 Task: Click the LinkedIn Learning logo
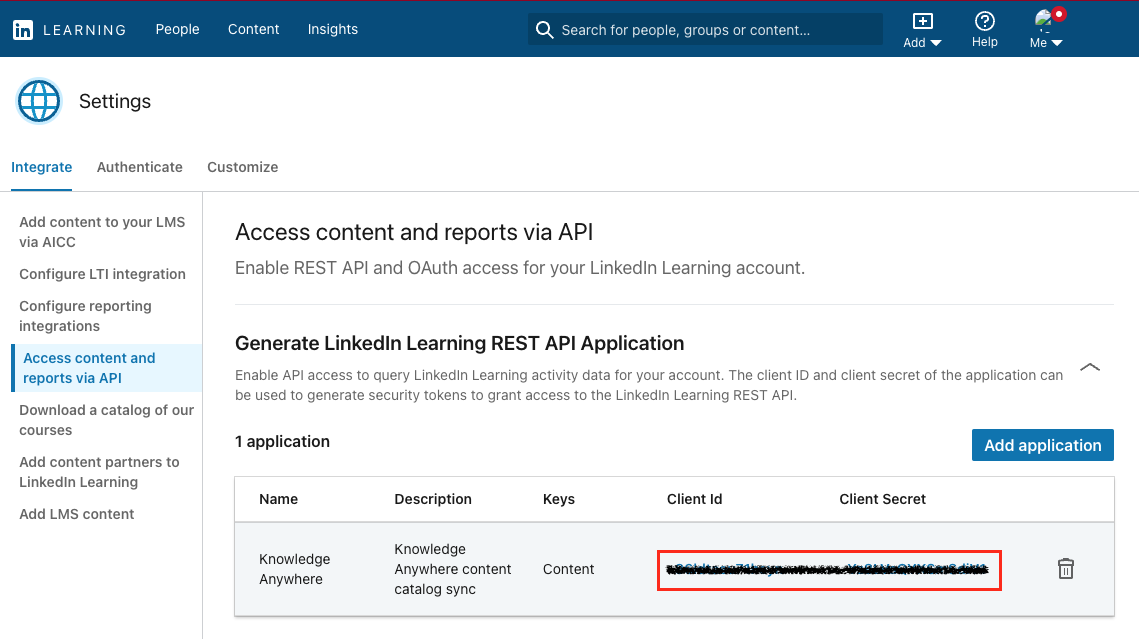(69, 30)
